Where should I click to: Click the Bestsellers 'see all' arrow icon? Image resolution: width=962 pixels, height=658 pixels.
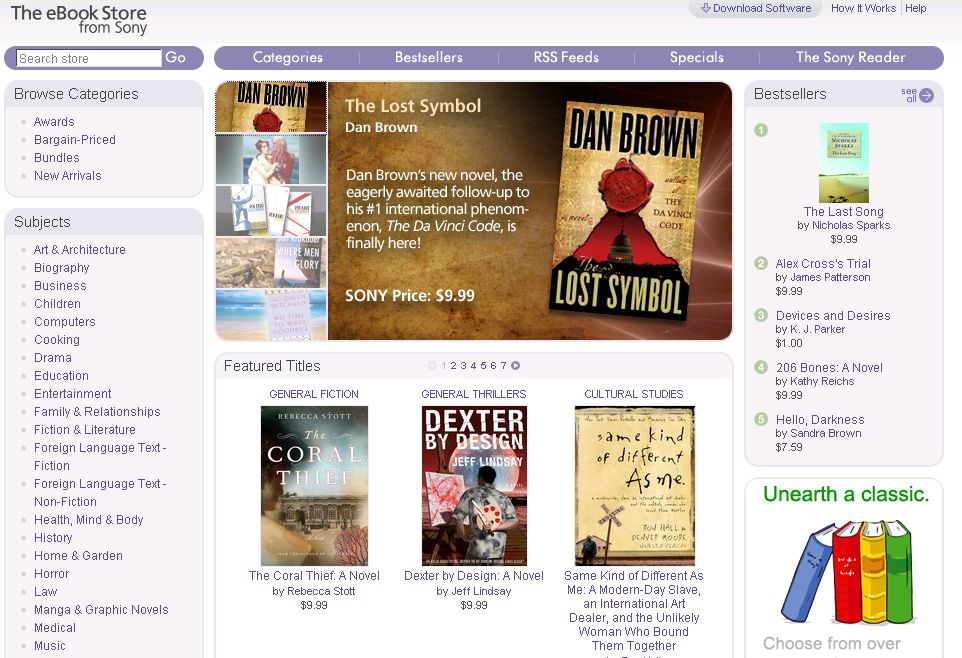pos(926,95)
